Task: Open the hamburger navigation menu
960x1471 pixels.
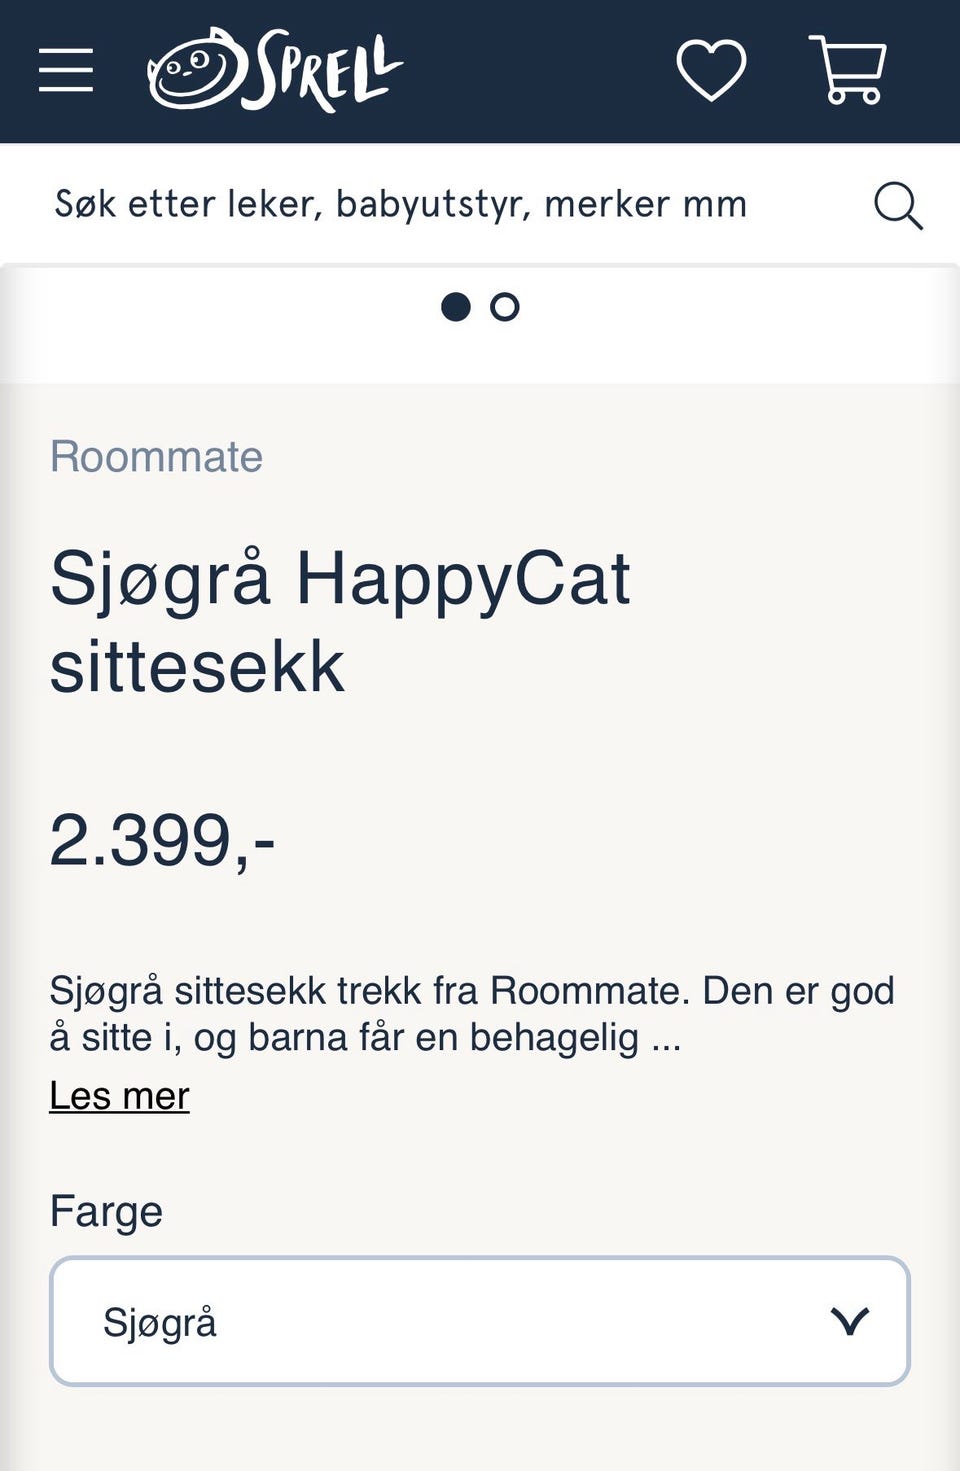Action: coord(66,70)
